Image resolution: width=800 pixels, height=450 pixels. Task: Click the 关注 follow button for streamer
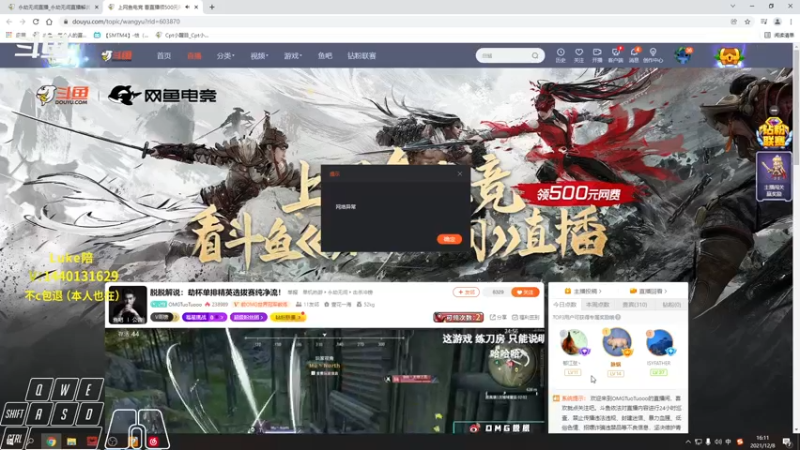[525, 292]
